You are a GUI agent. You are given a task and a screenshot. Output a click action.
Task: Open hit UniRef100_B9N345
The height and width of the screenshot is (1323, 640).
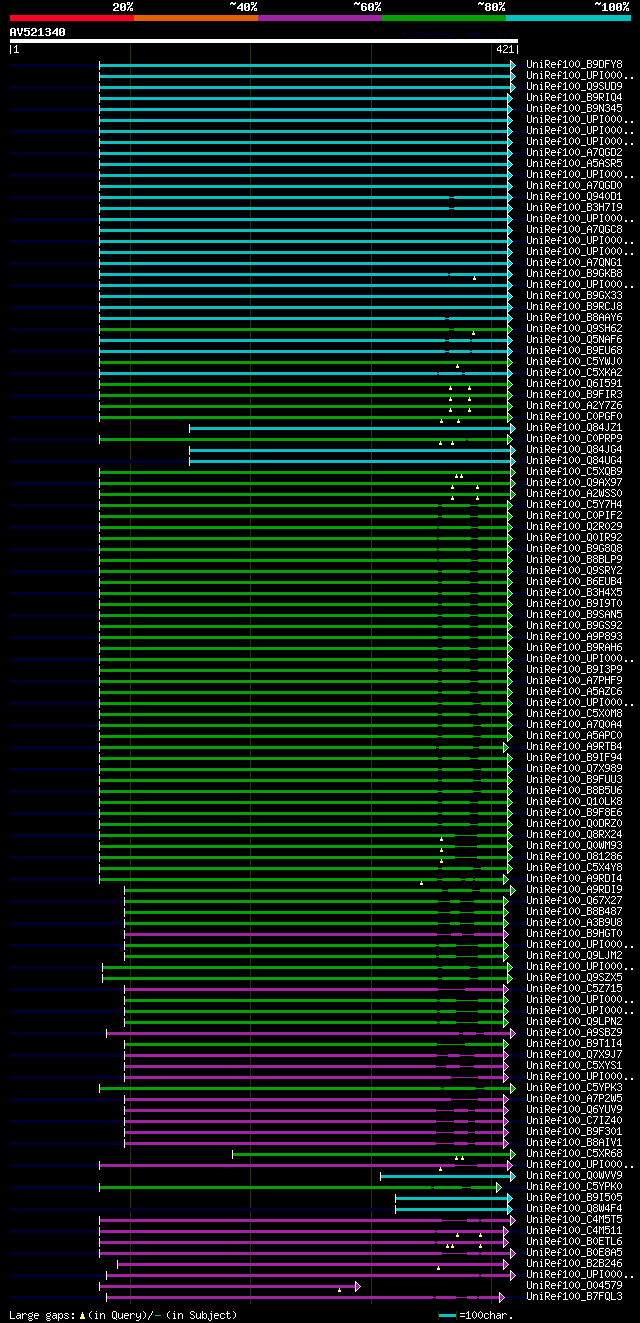tap(574, 109)
